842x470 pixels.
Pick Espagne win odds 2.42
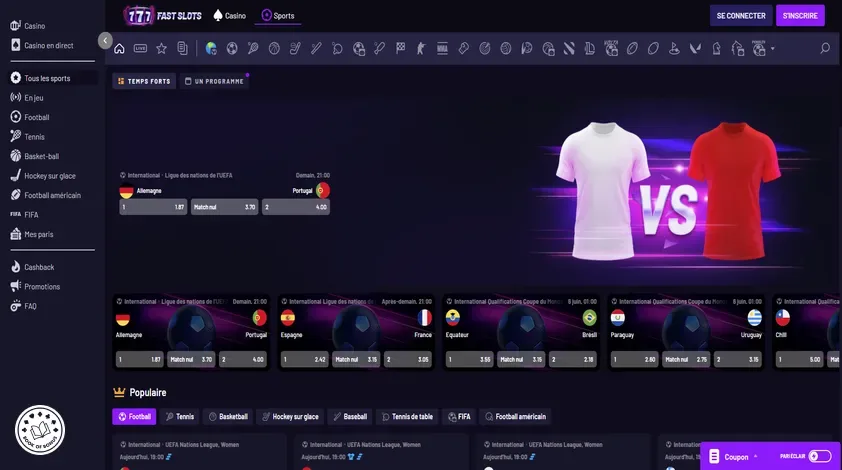click(304, 359)
